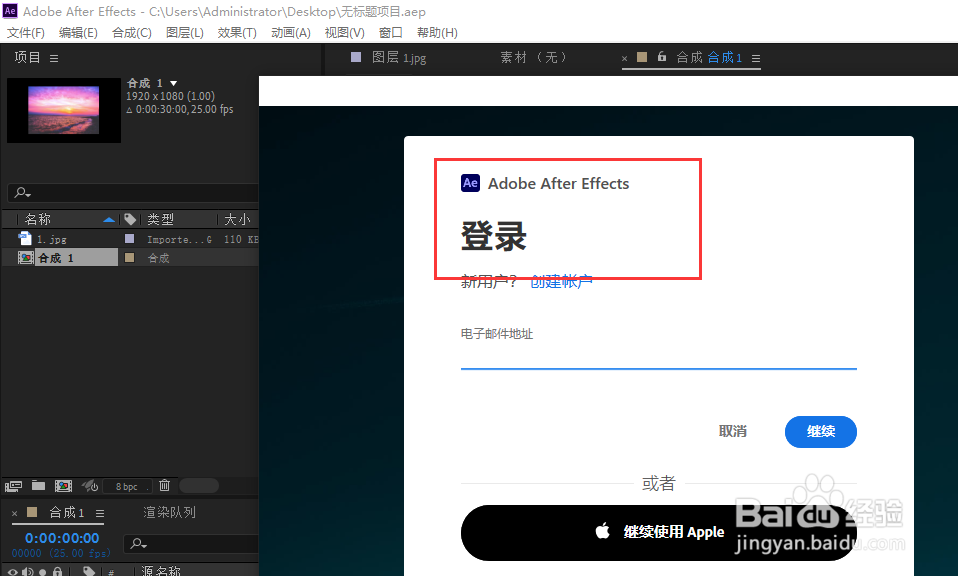
Task: Open the 效果(T) menu
Action: click(x=237, y=32)
